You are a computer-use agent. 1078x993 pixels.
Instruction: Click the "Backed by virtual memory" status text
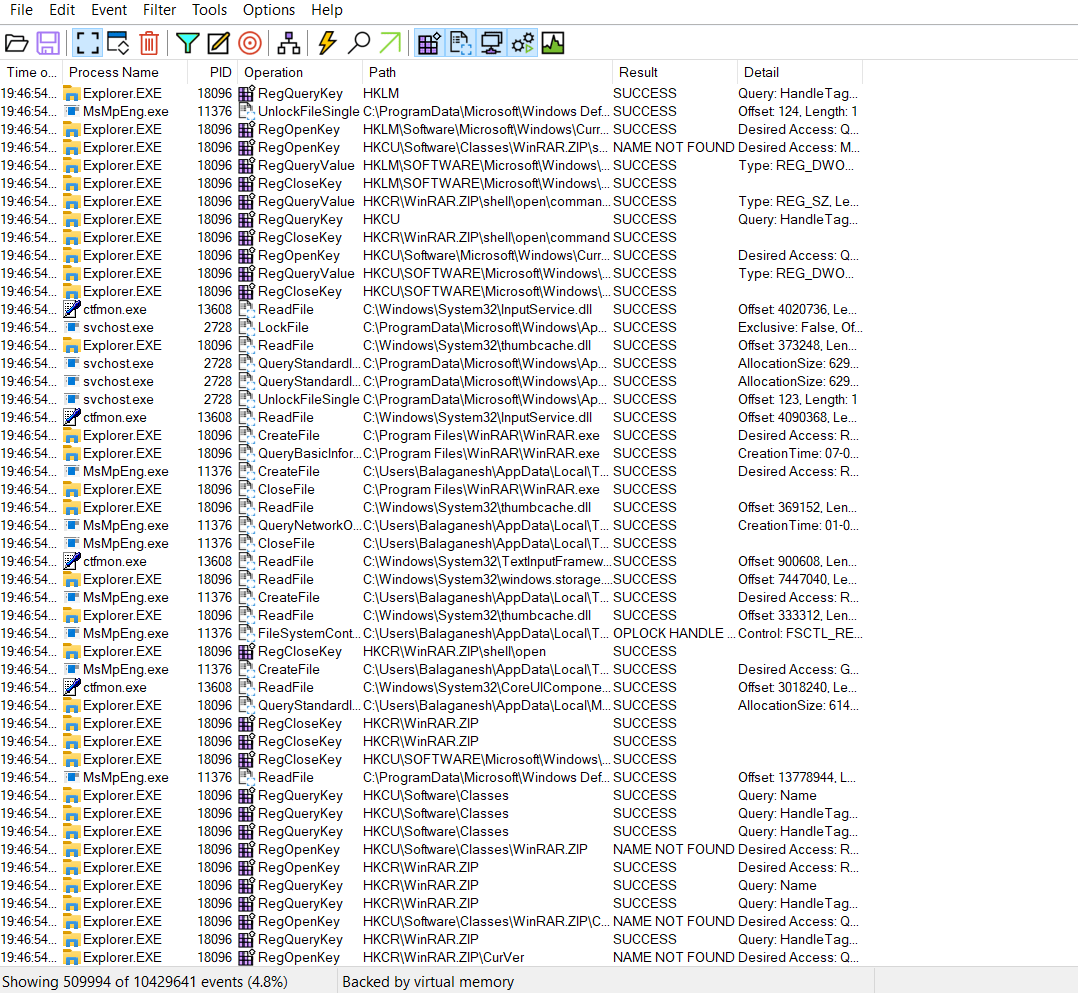(428, 981)
